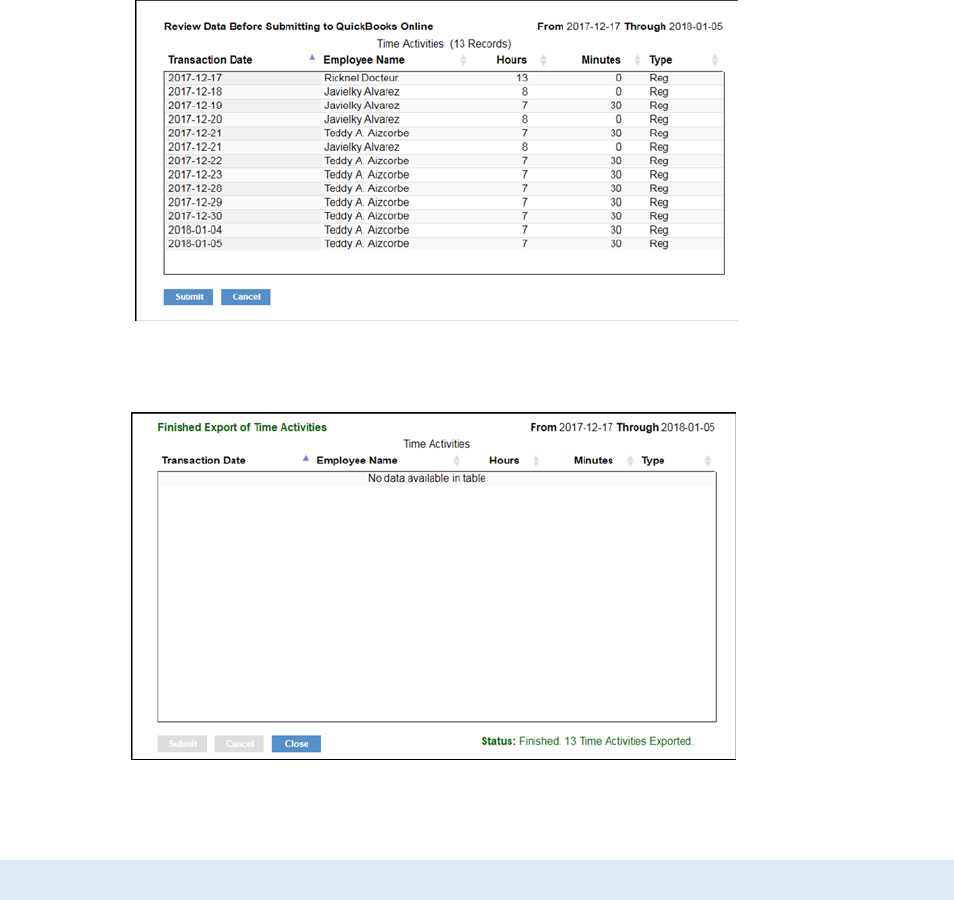
Task: Sort finished export table by Minutes arrows
Action: (630, 461)
